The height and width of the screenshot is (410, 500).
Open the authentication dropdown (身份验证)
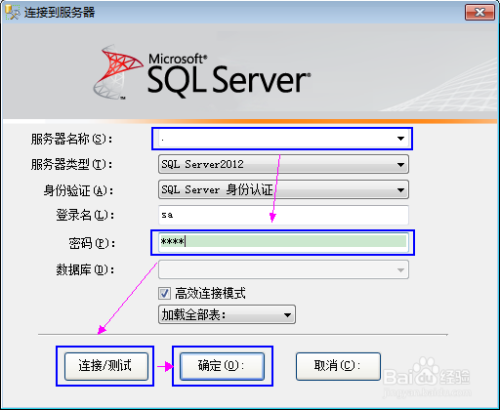[283, 190]
